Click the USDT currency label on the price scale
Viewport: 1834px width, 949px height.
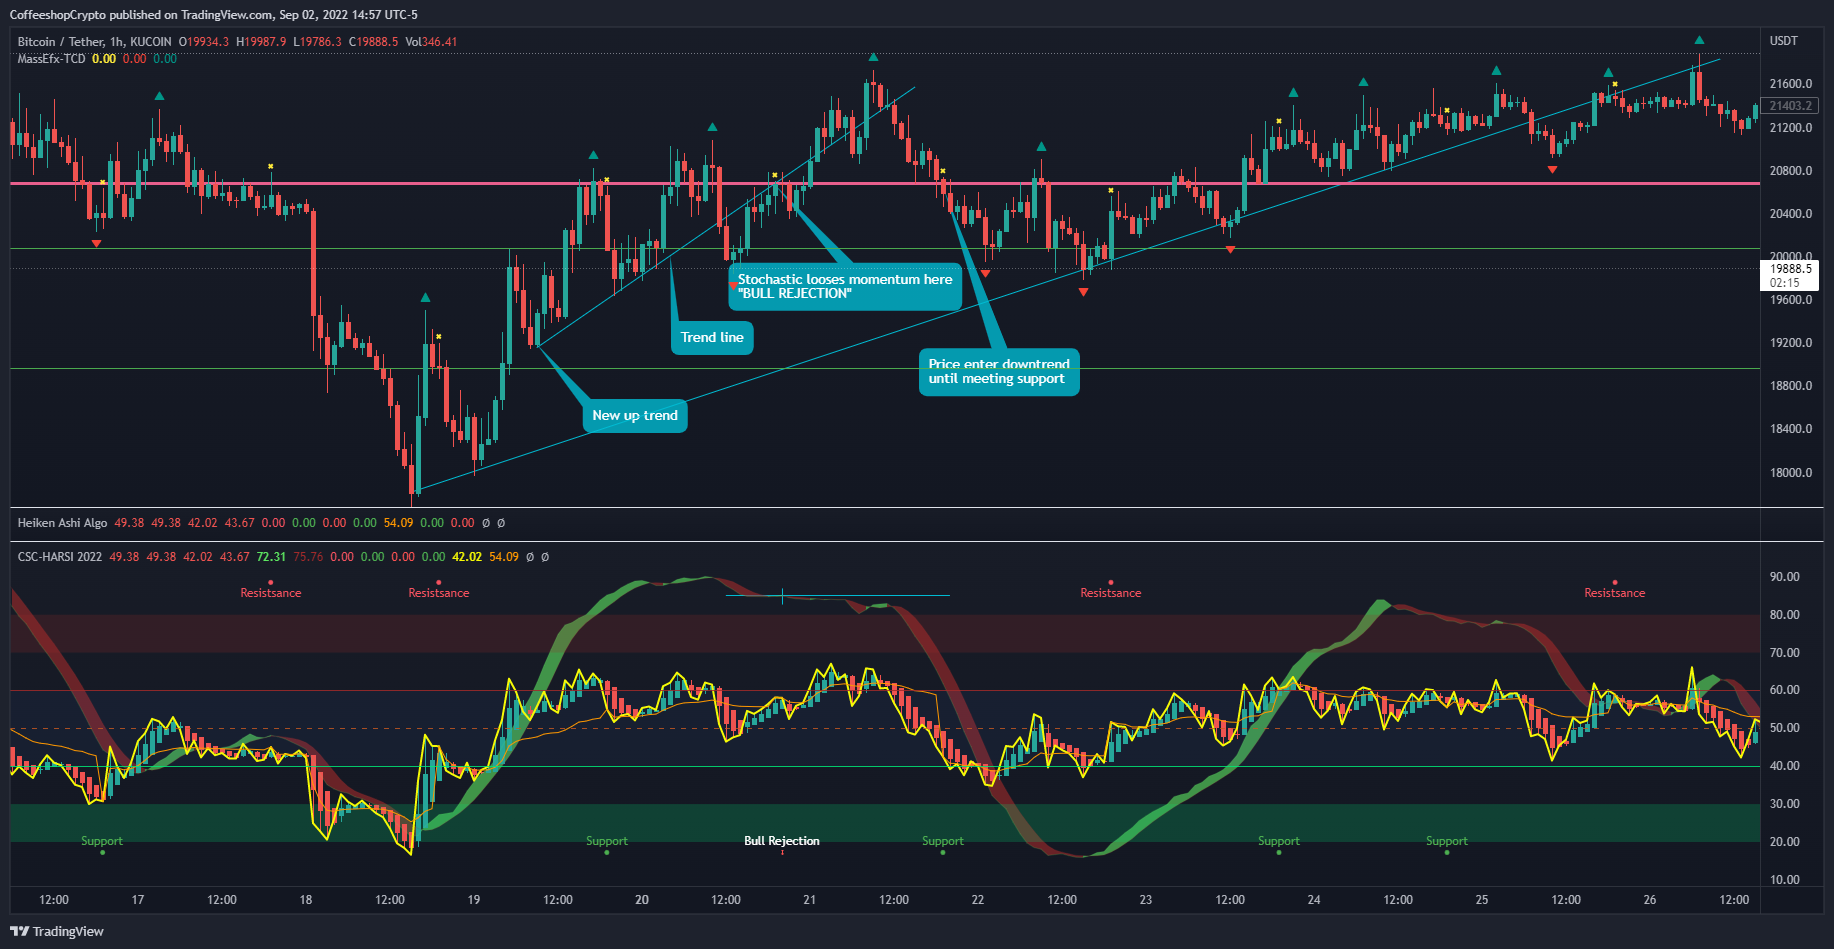pos(1784,41)
